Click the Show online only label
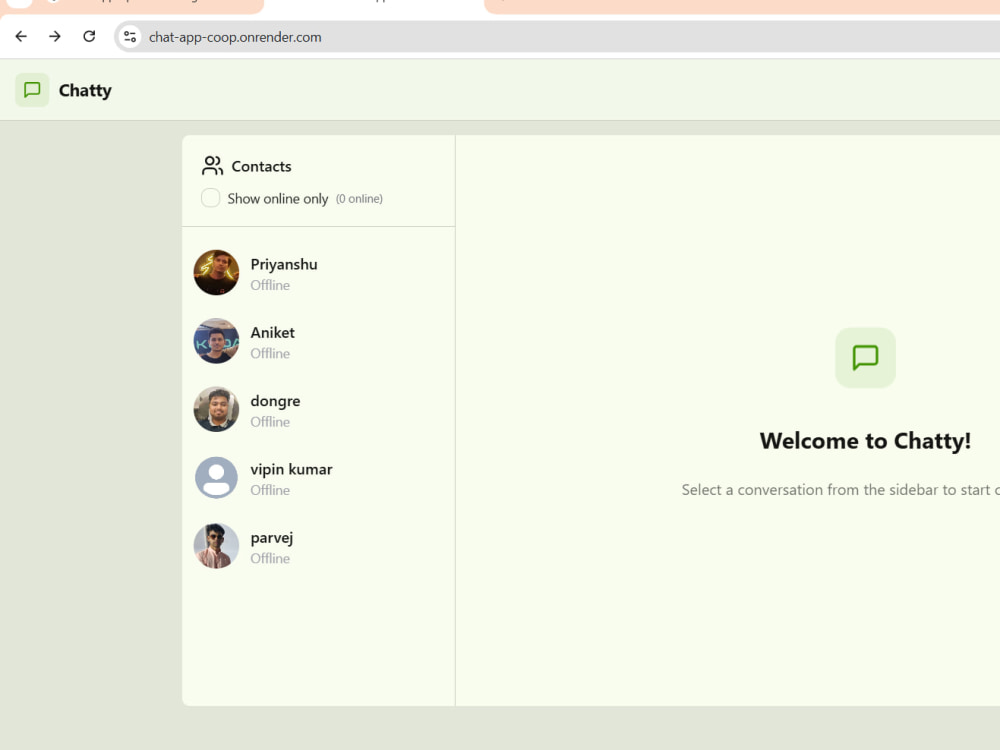The width and height of the screenshot is (1000, 750). pos(277,199)
